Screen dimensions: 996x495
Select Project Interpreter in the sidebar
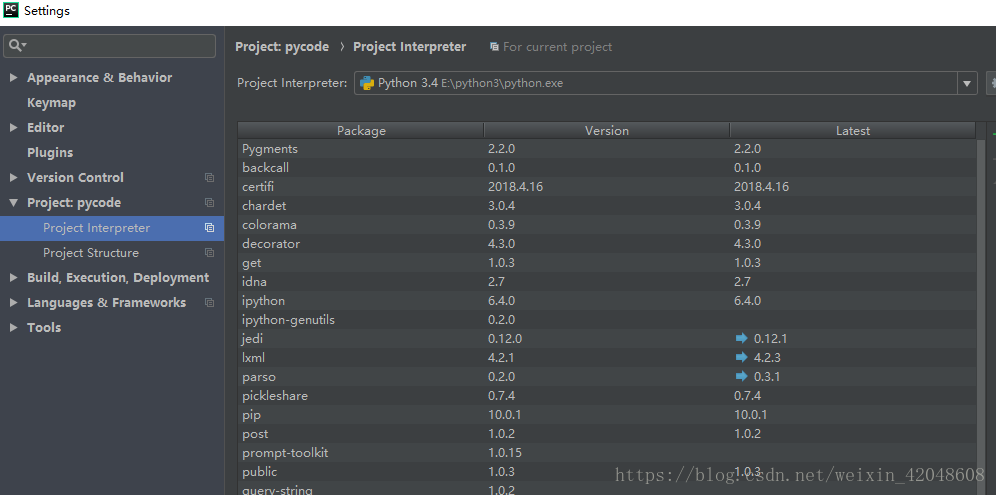112,228
